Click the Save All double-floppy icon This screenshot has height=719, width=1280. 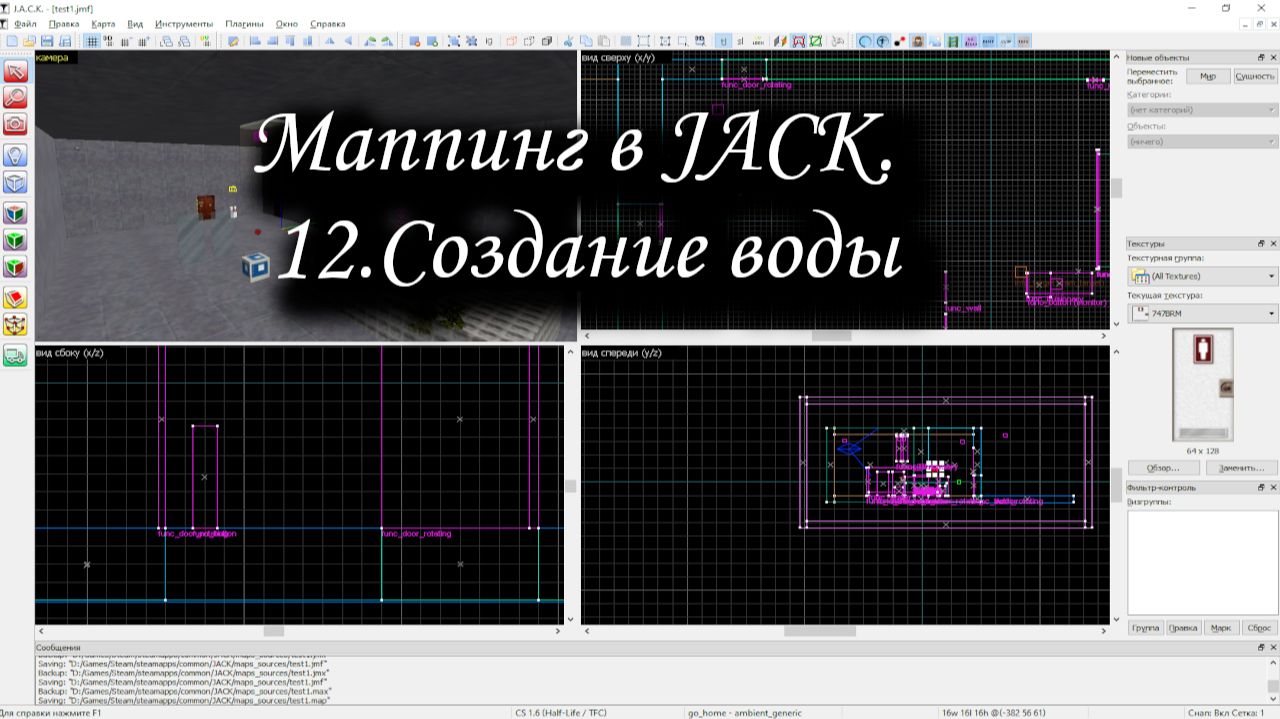pyautogui.click(x=65, y=41)
